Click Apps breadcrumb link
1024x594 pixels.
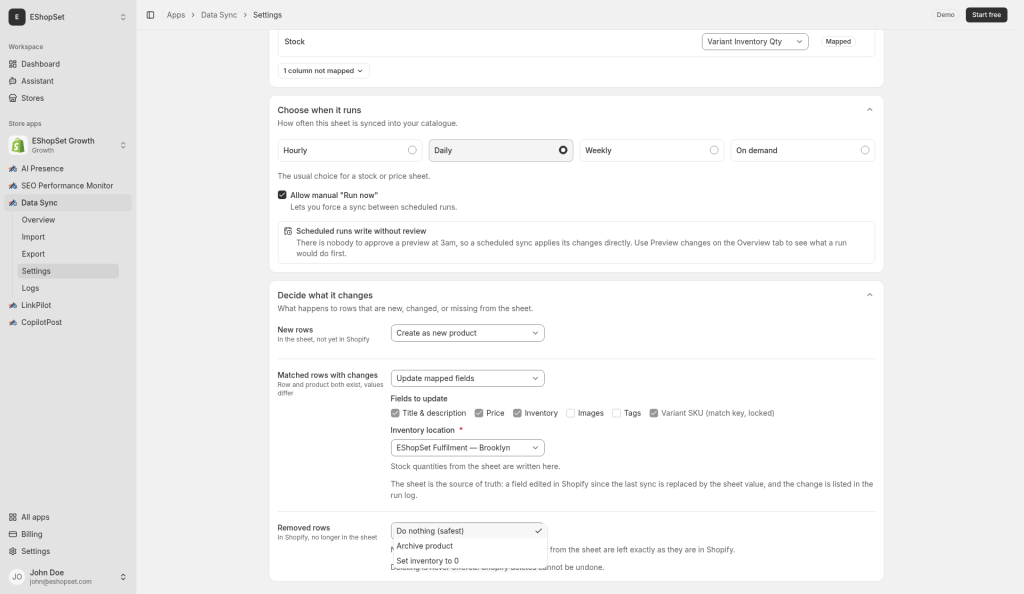click(x=176, y=15)
